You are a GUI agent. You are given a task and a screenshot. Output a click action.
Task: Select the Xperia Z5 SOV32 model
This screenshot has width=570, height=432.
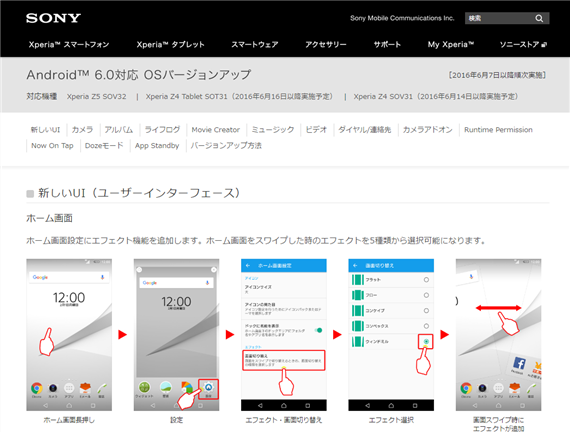pos(96,96)
